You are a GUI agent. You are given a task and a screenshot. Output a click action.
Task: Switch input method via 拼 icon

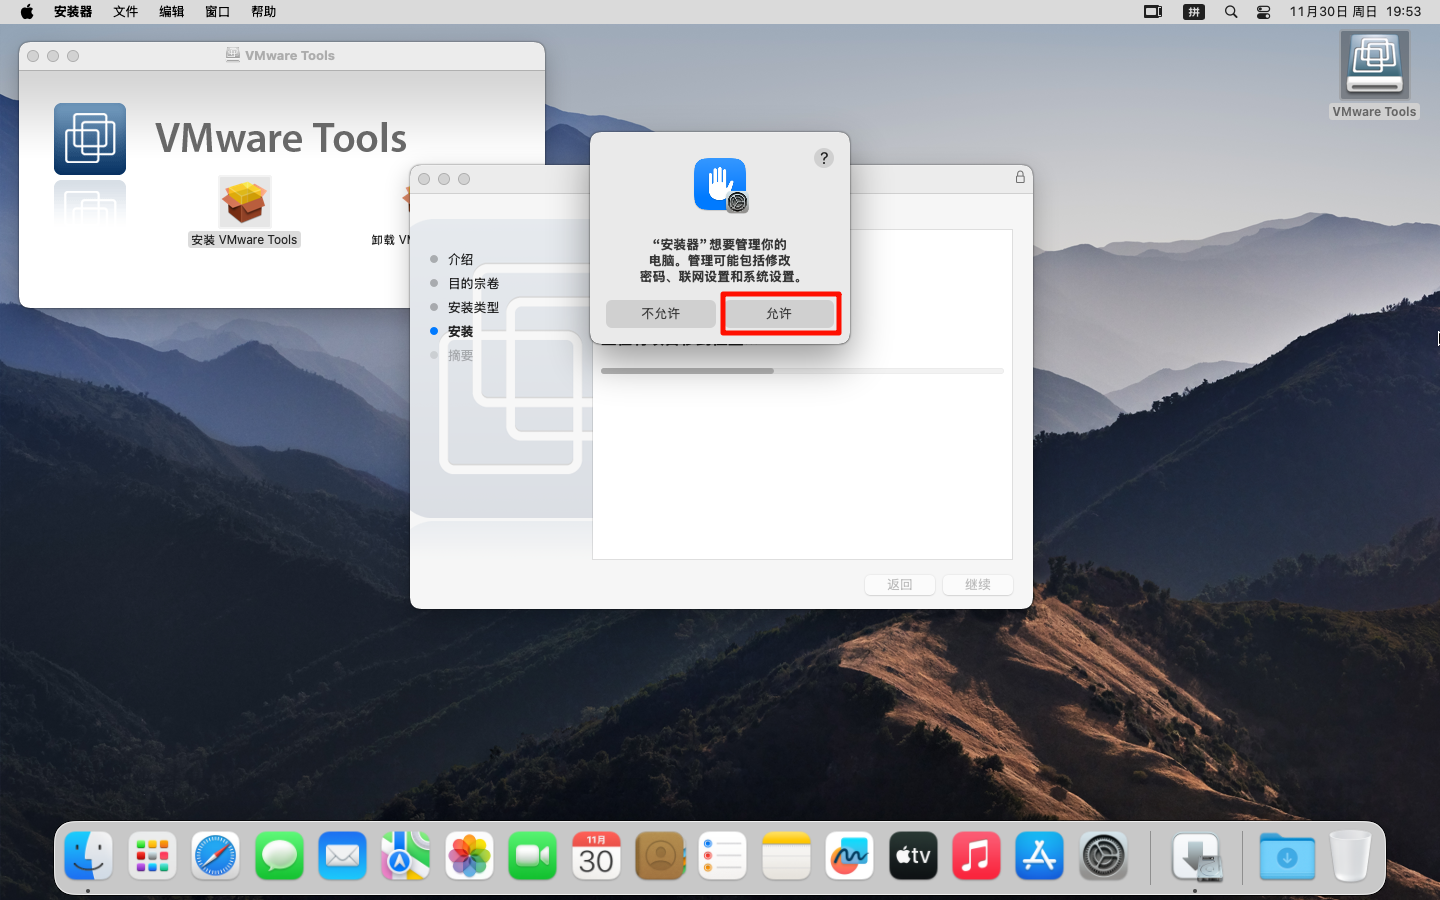[1194, 12]
